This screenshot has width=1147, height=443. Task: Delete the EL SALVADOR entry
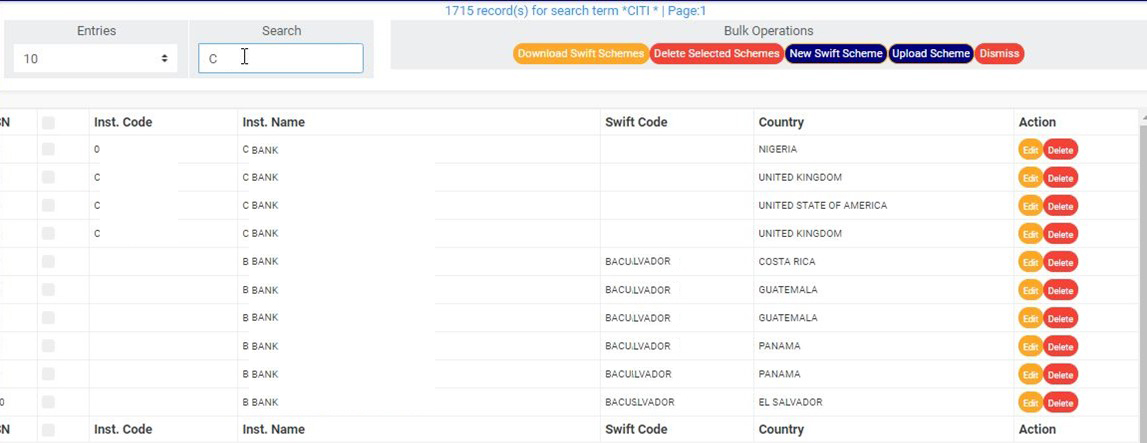(1060, 403)
